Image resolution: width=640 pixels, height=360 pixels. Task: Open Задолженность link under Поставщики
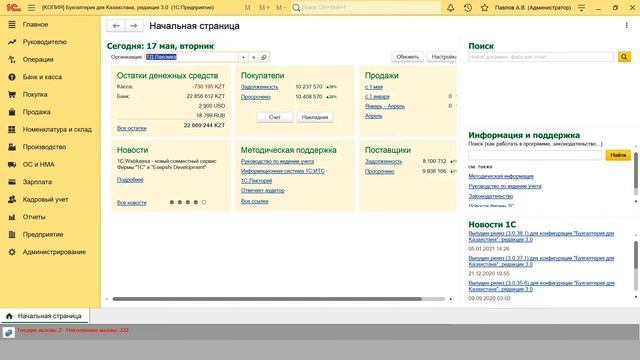click(383, 162)
